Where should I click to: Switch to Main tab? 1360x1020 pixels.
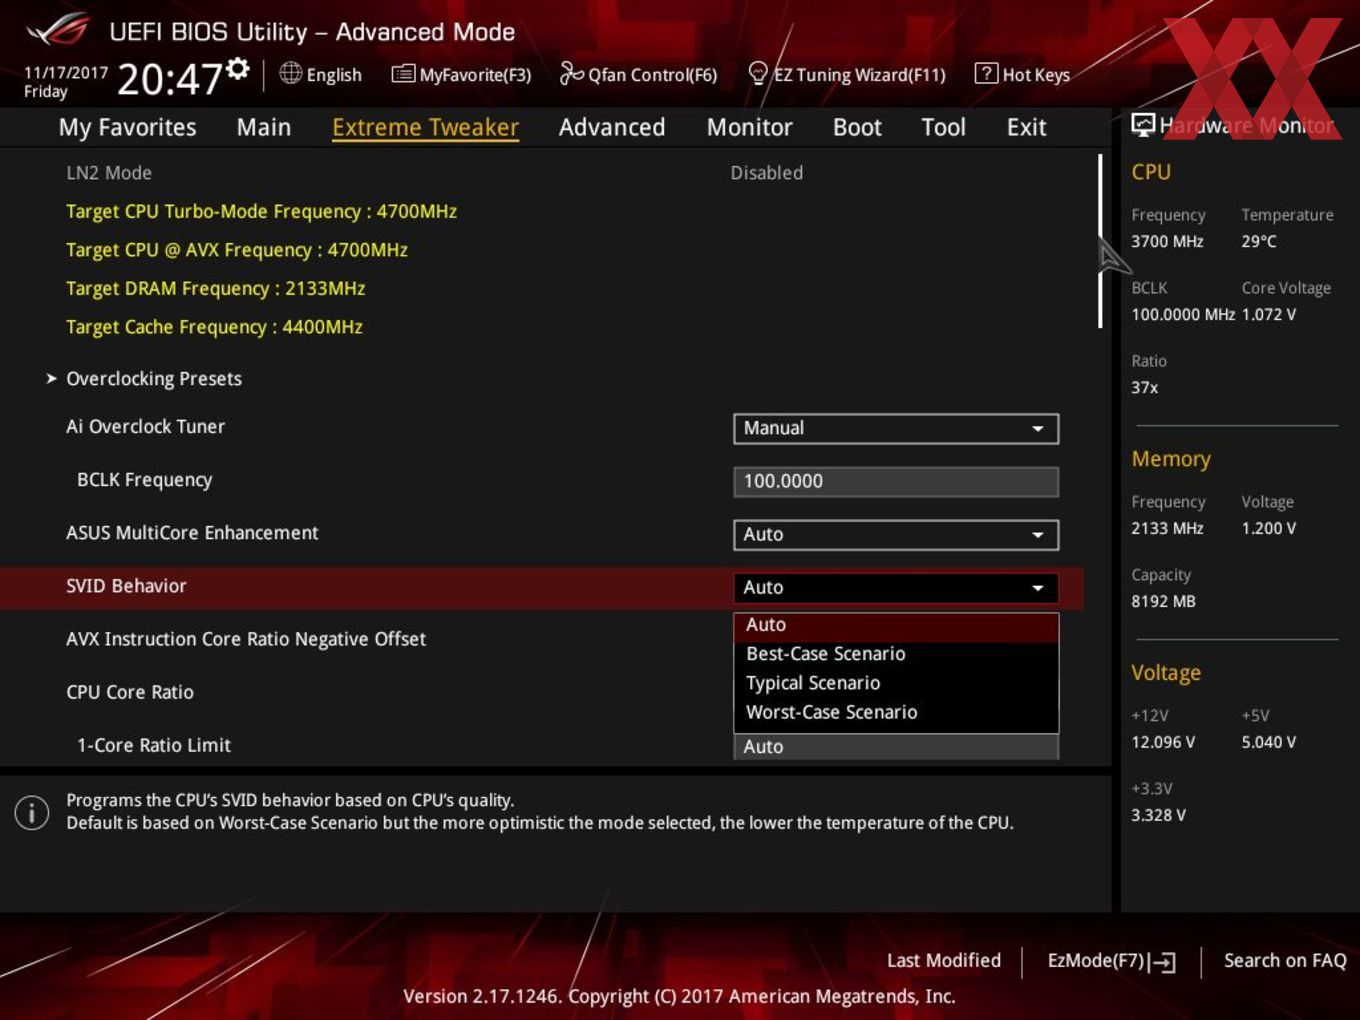click(264, 127)
